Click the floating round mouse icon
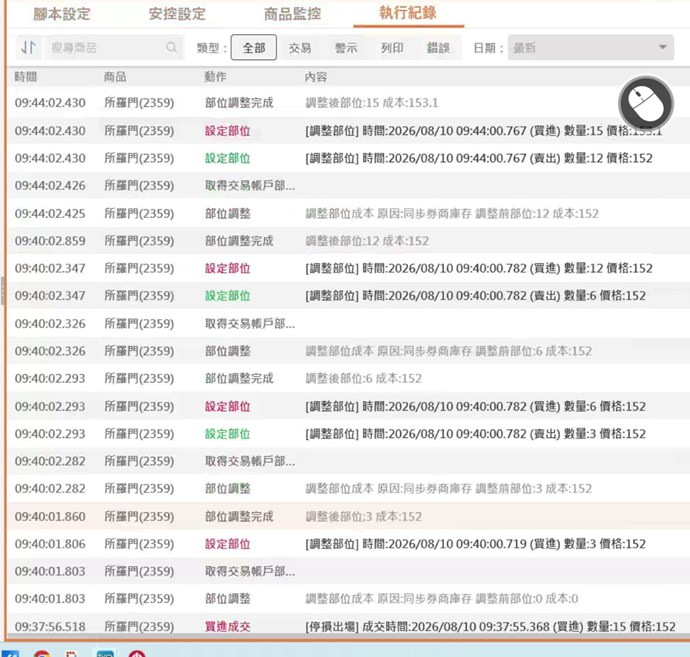 click(x=646, y=103)
